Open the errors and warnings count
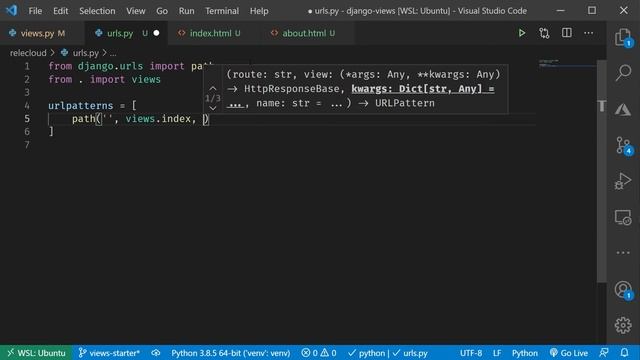The height and width of the screenshot is (360, 640). click(x=319, y=353)
